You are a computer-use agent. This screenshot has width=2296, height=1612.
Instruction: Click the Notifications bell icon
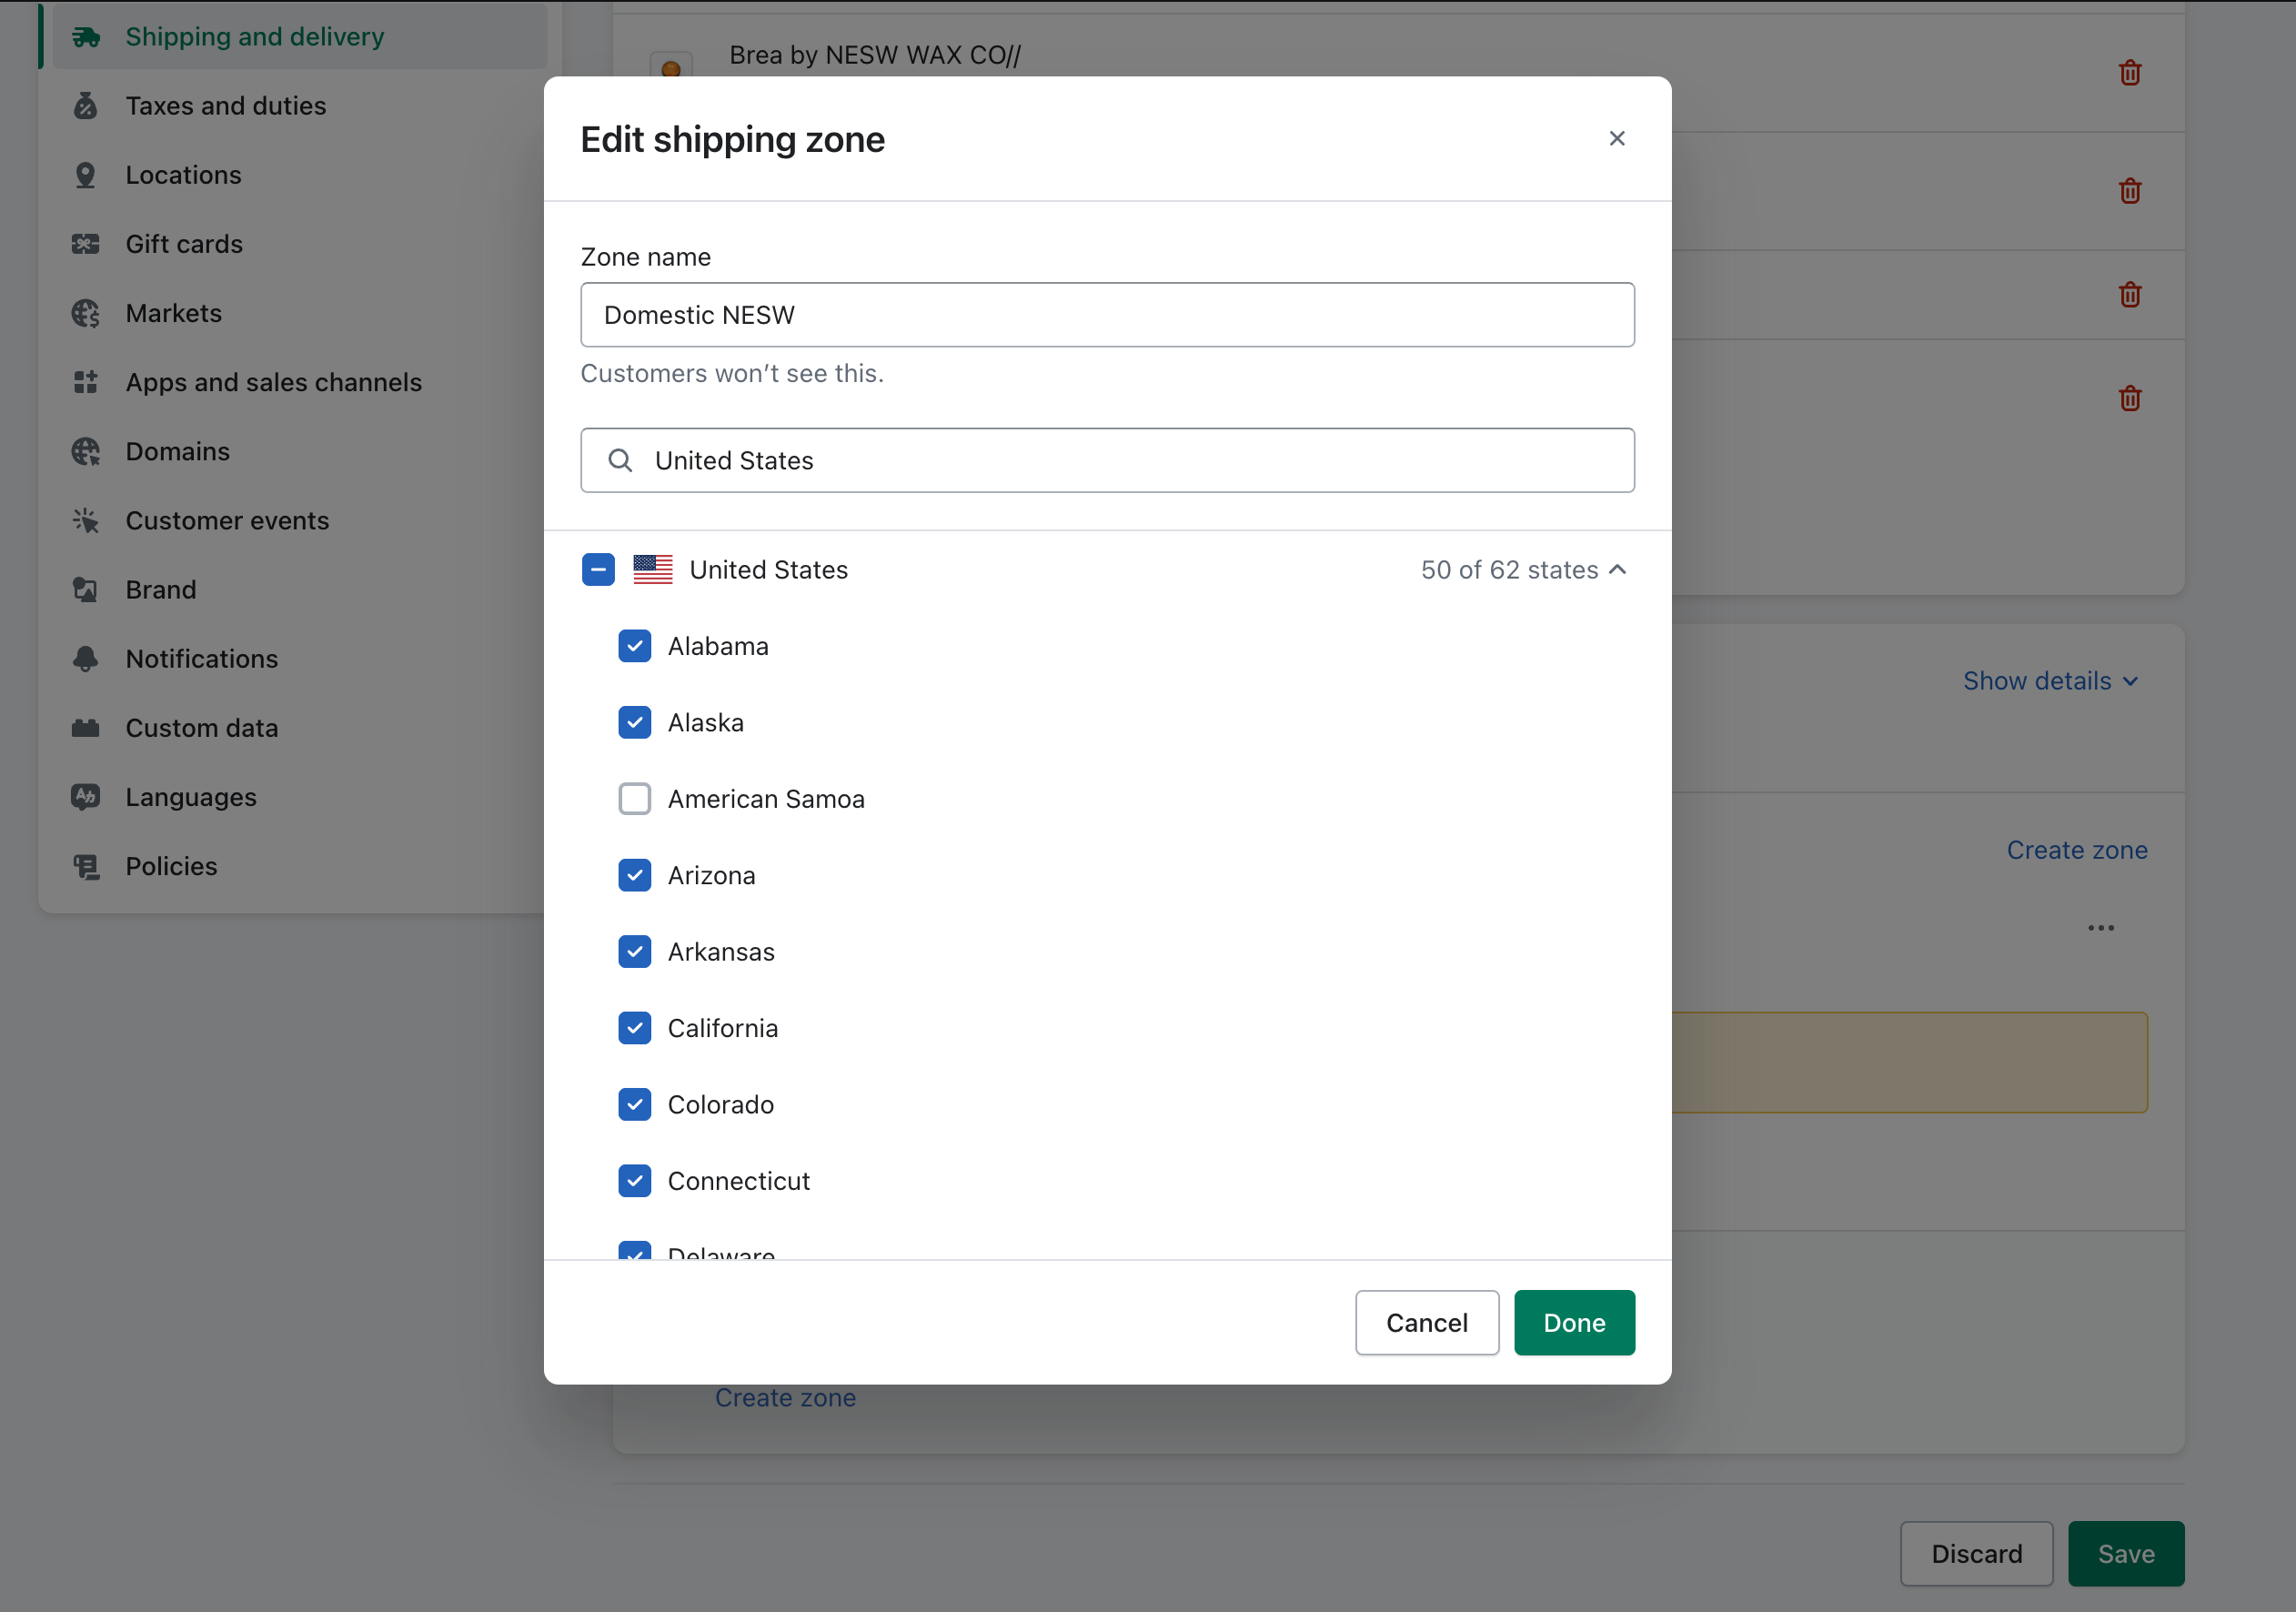pyautogui.click(x=86, y=659)
